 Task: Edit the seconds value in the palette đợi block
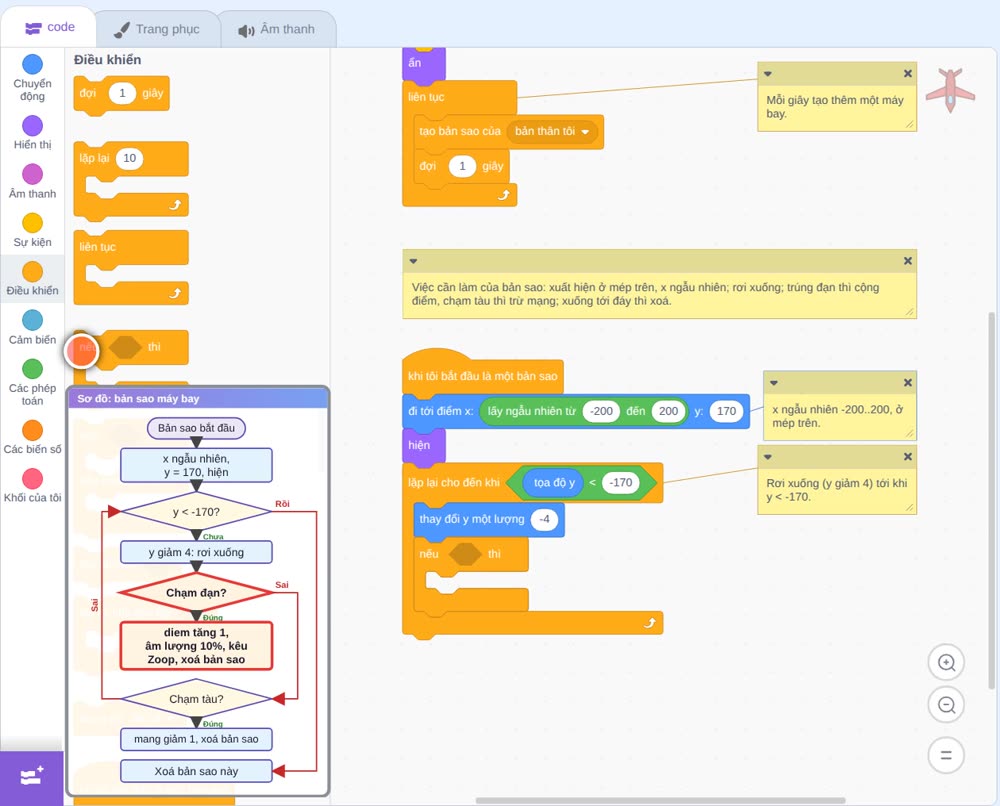pyautogui.click(x=122, y=93)
